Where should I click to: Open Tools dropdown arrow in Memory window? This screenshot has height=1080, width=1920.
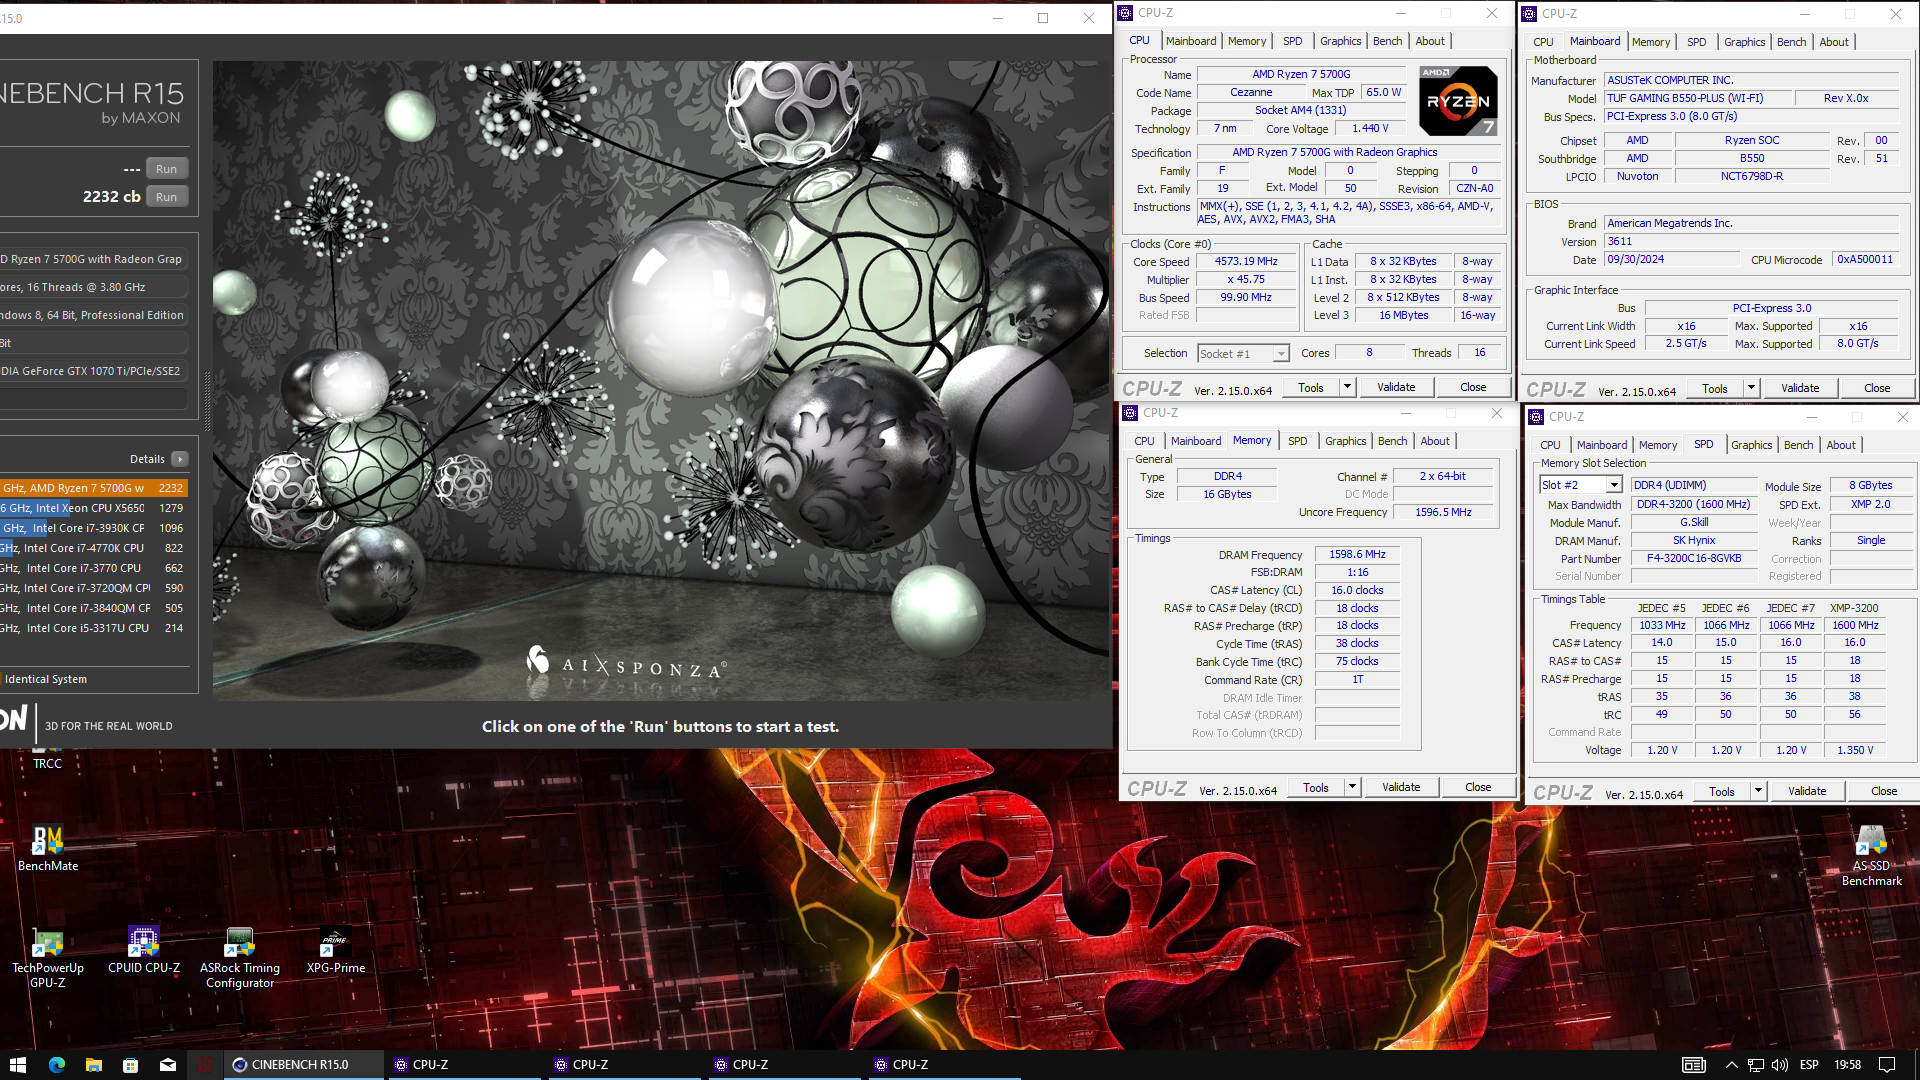(1352, 787)
